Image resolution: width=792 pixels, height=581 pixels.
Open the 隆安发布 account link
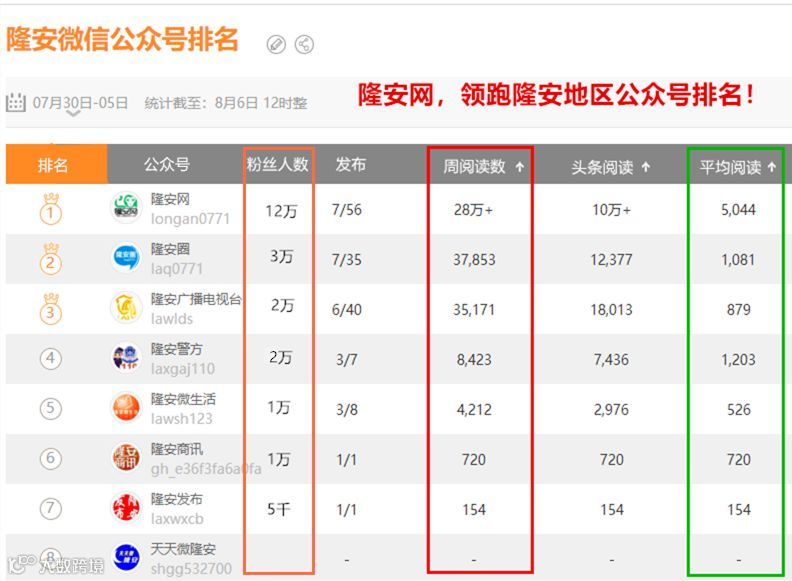(177, 499)
